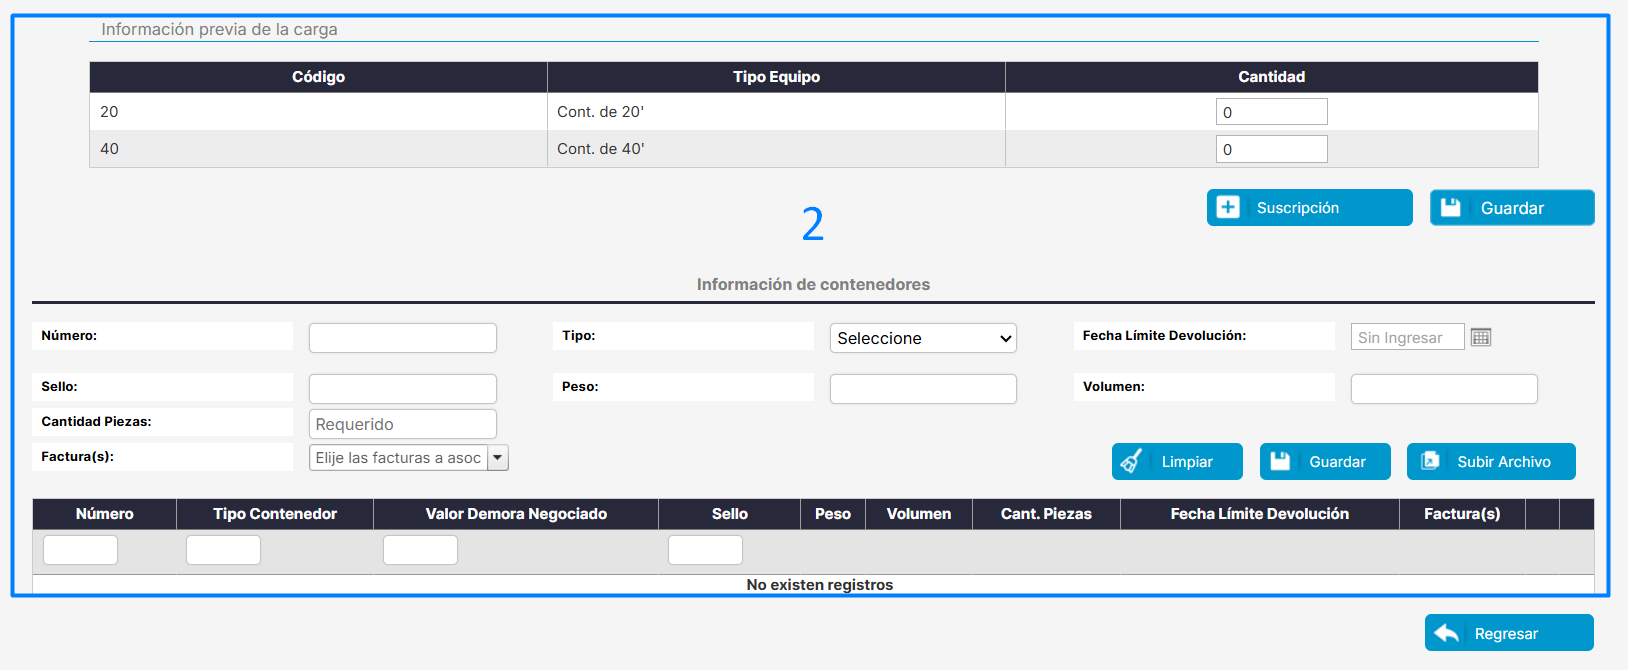
Task: Expand the Factura(s) dropdown arrow
Action: 497,457
